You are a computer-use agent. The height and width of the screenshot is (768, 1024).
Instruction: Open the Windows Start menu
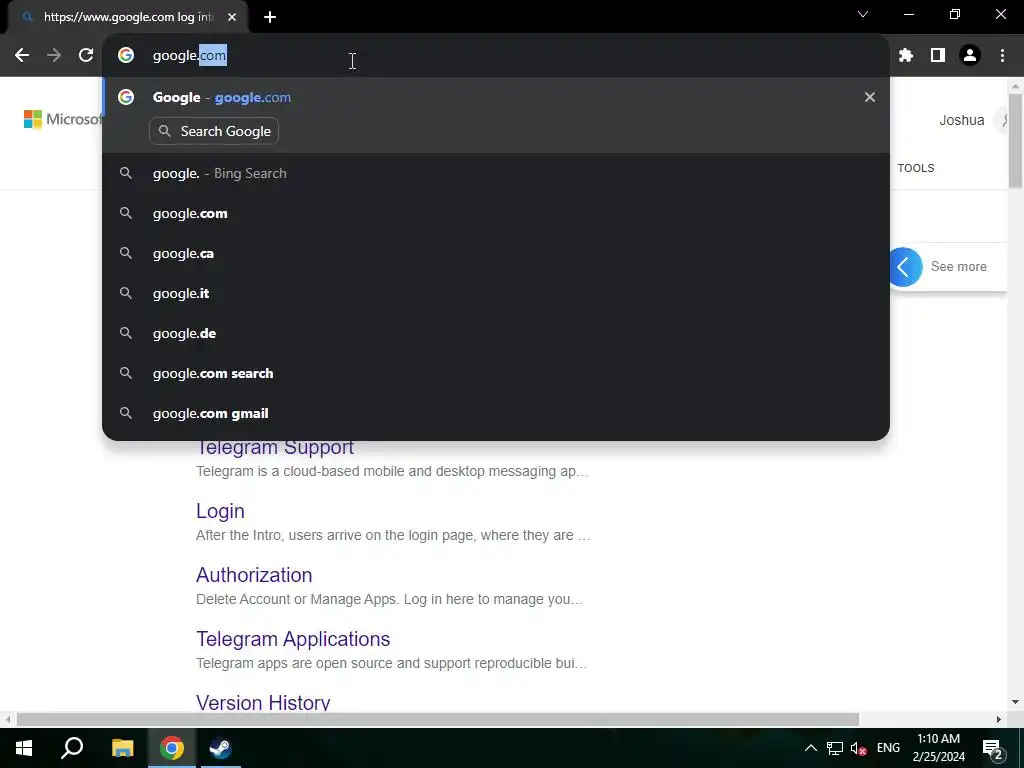(24, 748)
